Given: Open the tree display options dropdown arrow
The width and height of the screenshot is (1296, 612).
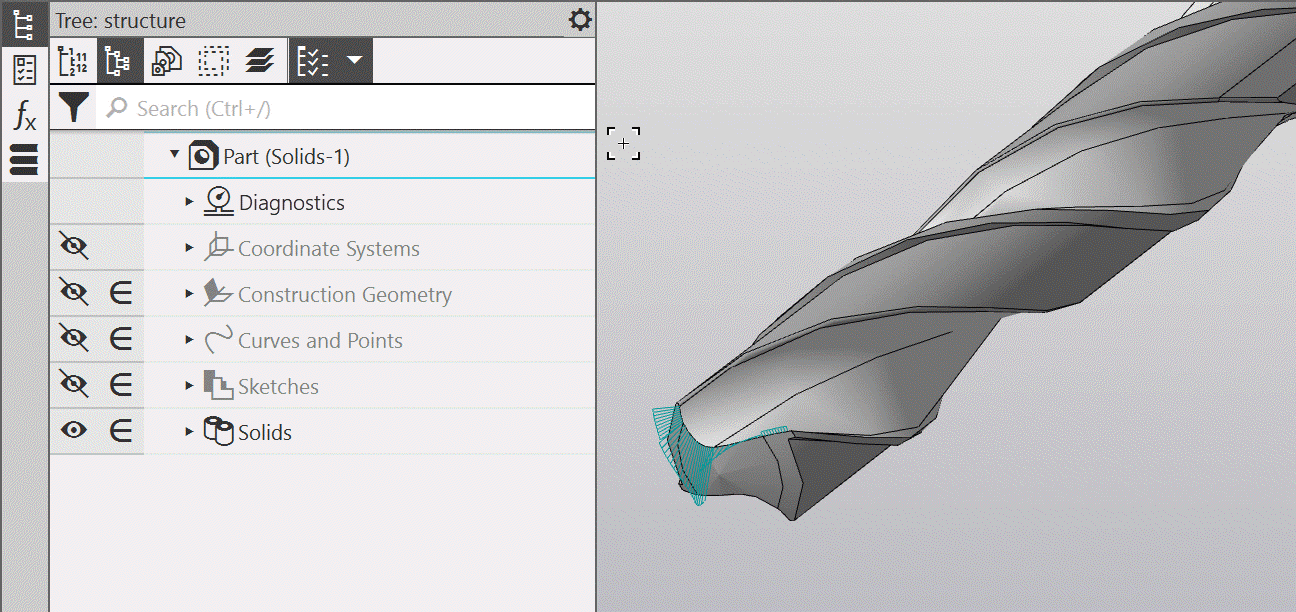Looking at the screenshot, I should (x=354, y=62).
